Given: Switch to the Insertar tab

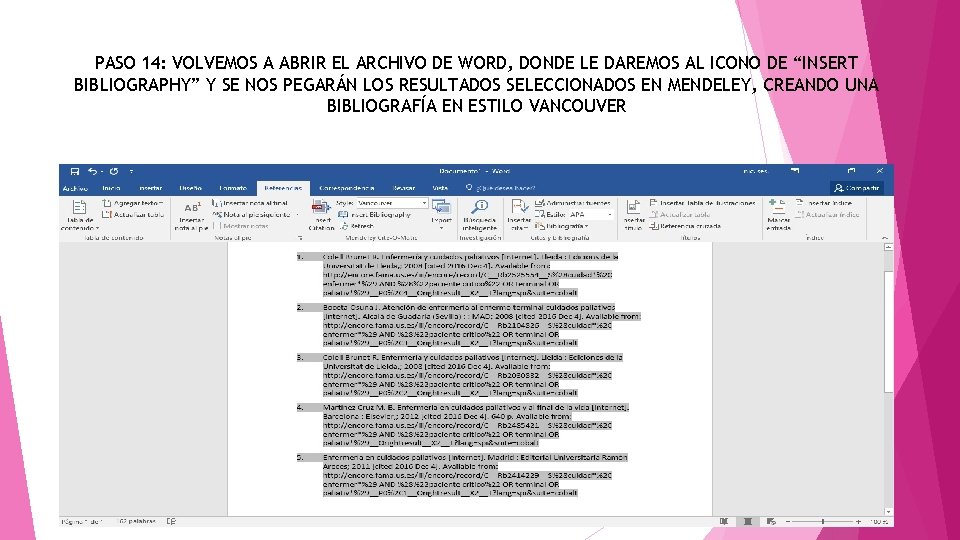Looking at the screenshot, I should tap(151, 188).
